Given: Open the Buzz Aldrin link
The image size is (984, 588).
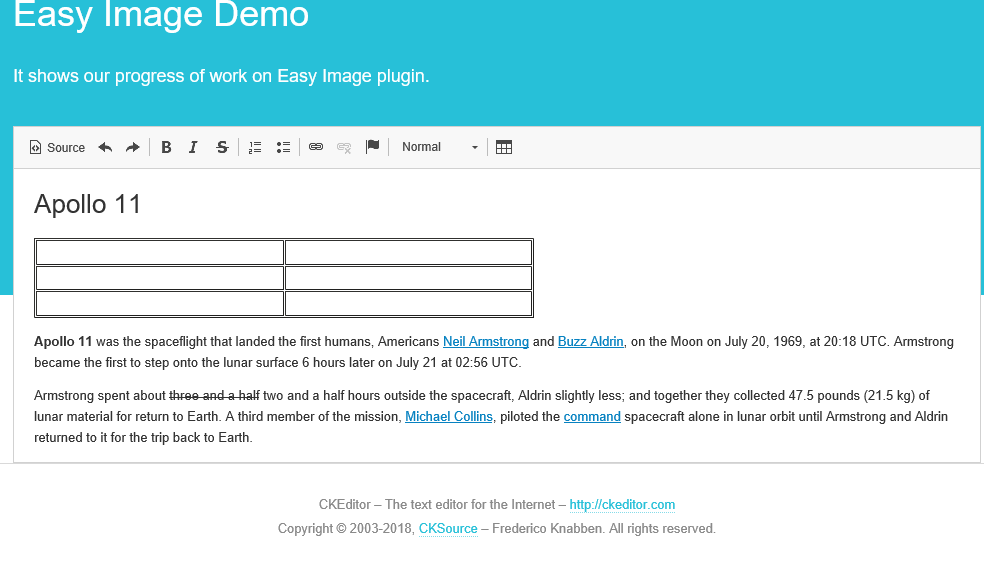Looking at the screenshot, I should click(591, 341).
